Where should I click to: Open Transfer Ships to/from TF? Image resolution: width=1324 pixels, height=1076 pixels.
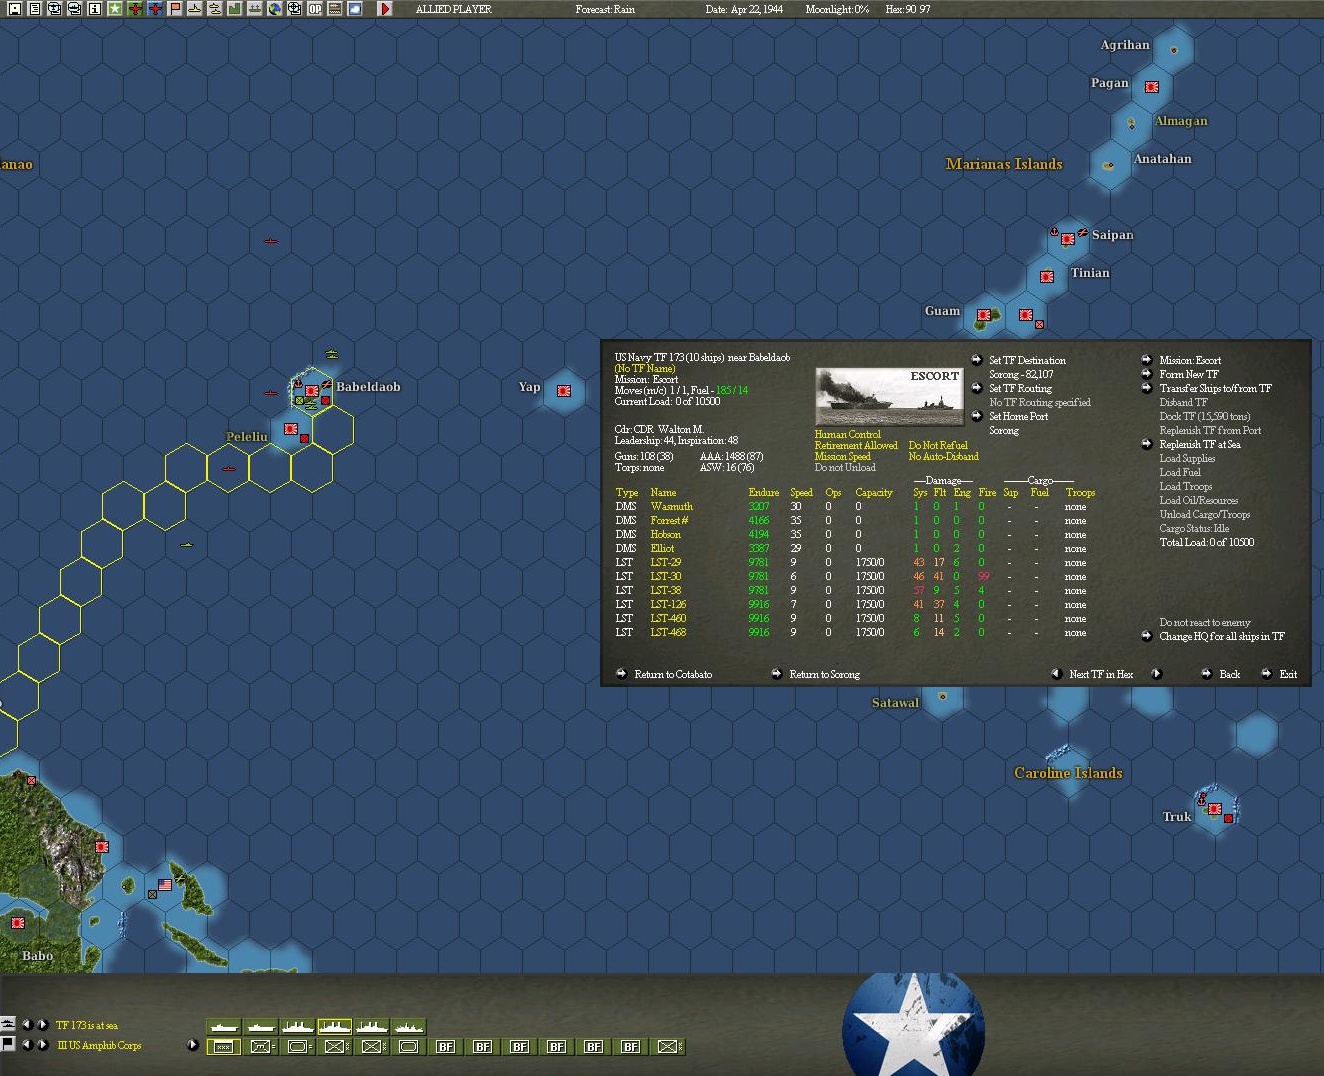click(x=1215, y=388)
